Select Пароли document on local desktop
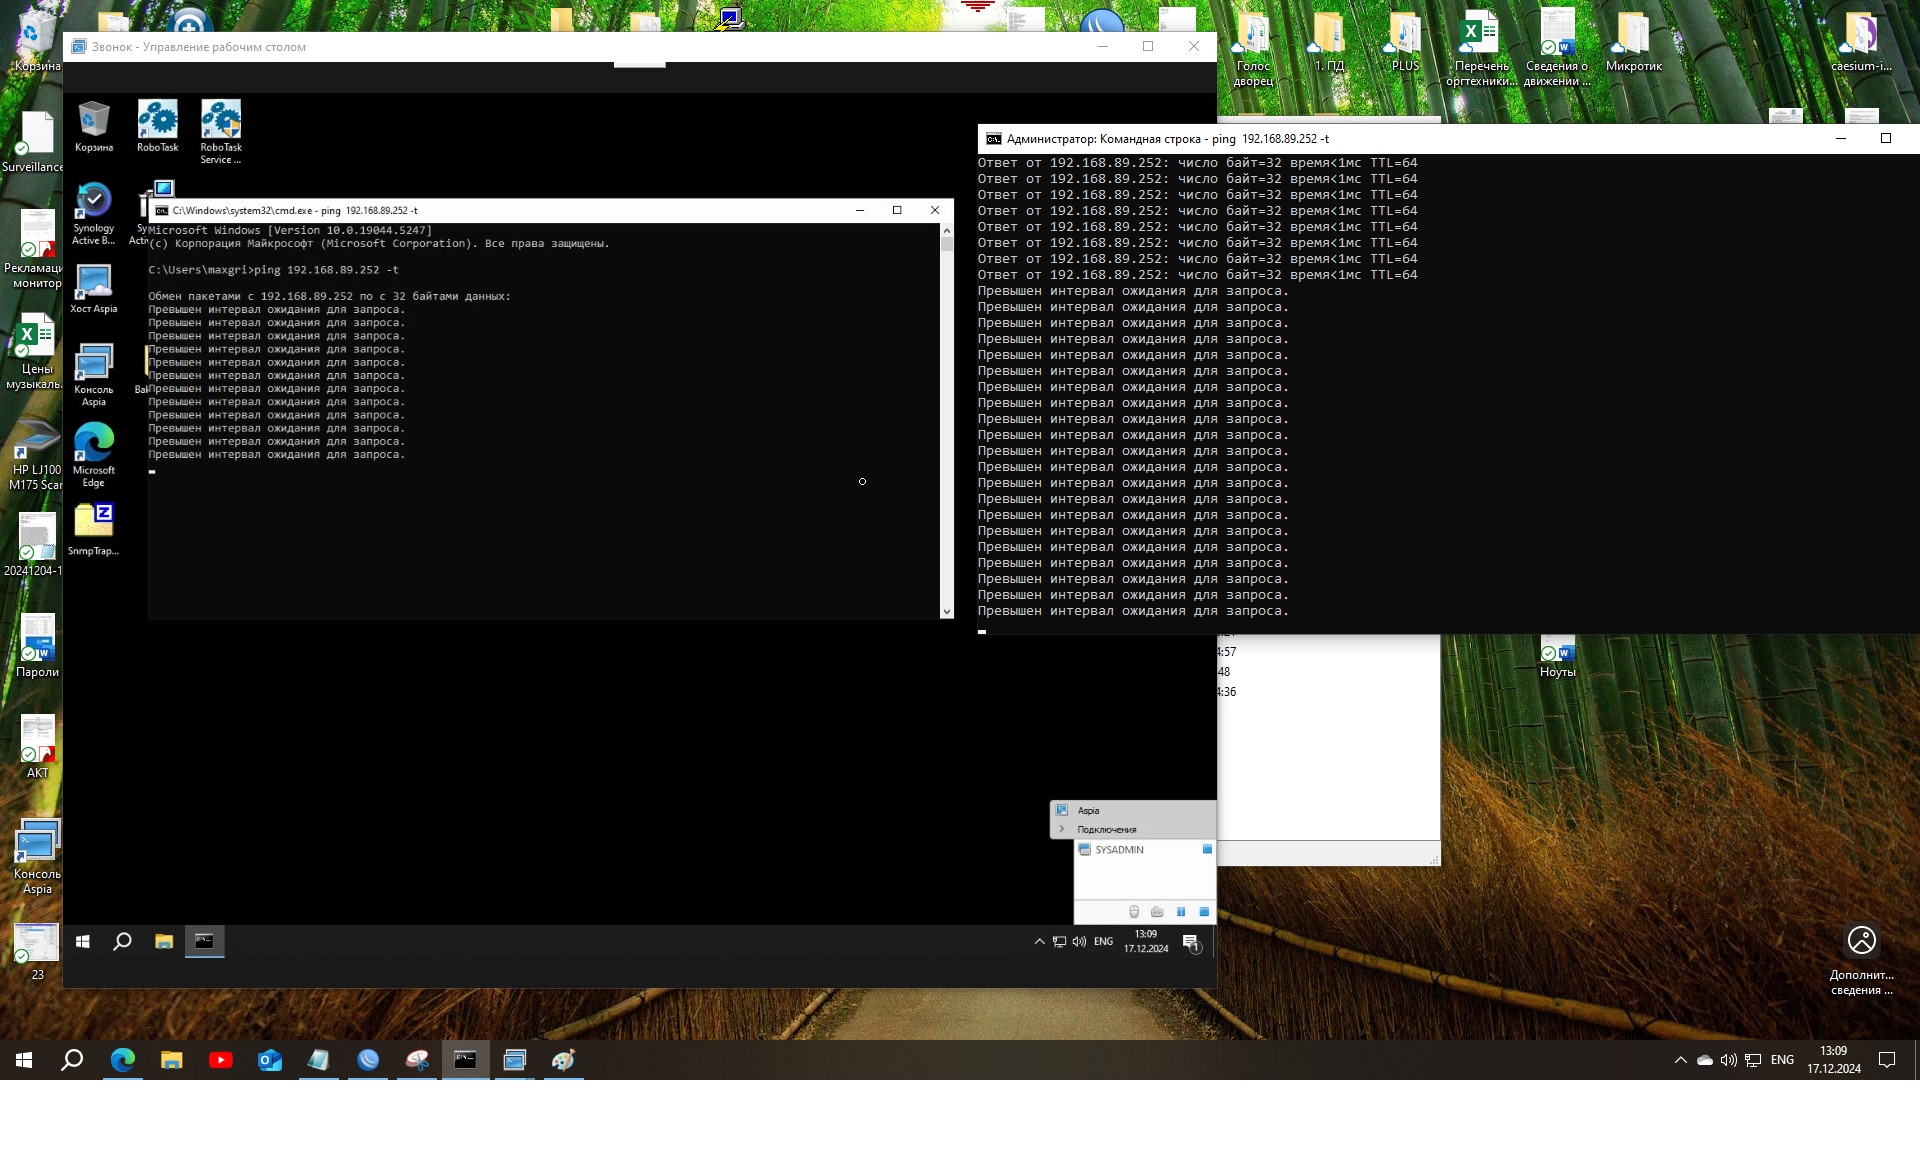Screen dimensions: 1920x1156 (x=38, y=645)
